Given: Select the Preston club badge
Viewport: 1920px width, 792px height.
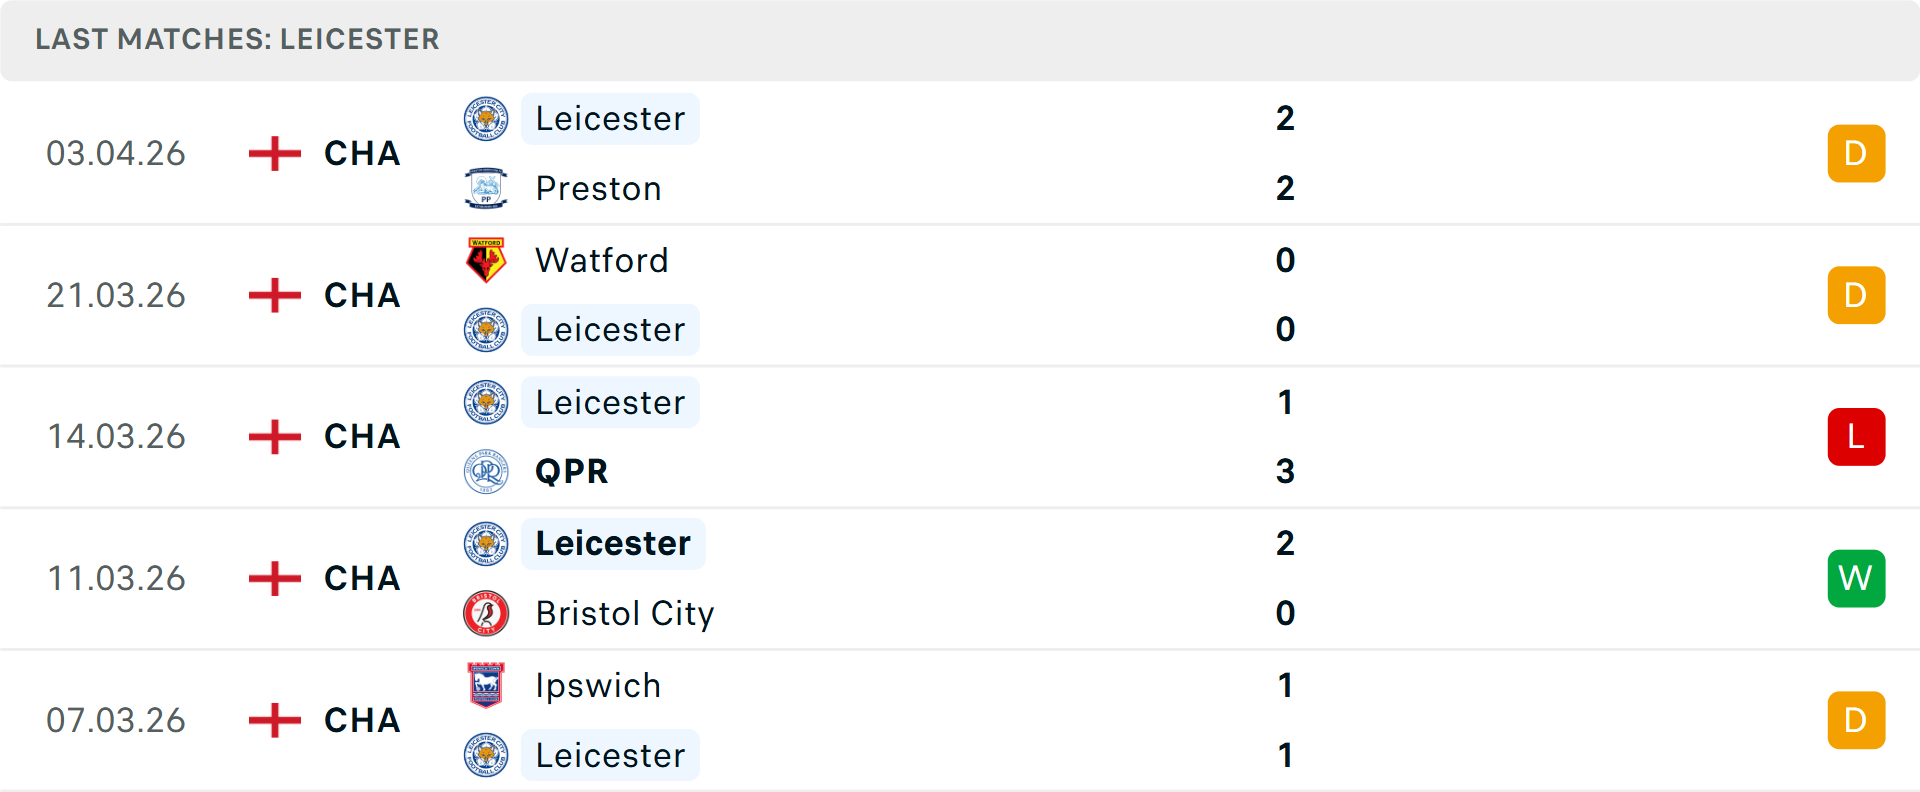Looking at the screenshot, I should pos(486,188).
